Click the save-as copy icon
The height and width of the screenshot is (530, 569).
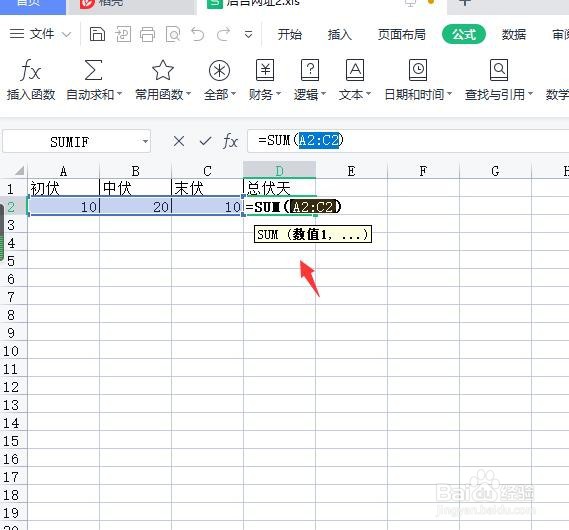[123, 34]
